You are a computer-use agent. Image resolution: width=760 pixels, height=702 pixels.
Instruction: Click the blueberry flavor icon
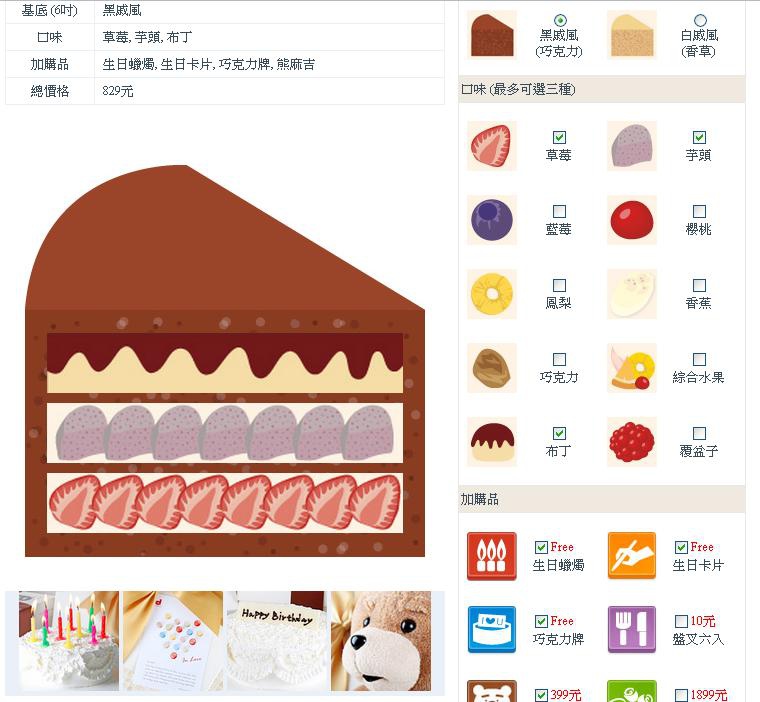click(x=491, y=220)
